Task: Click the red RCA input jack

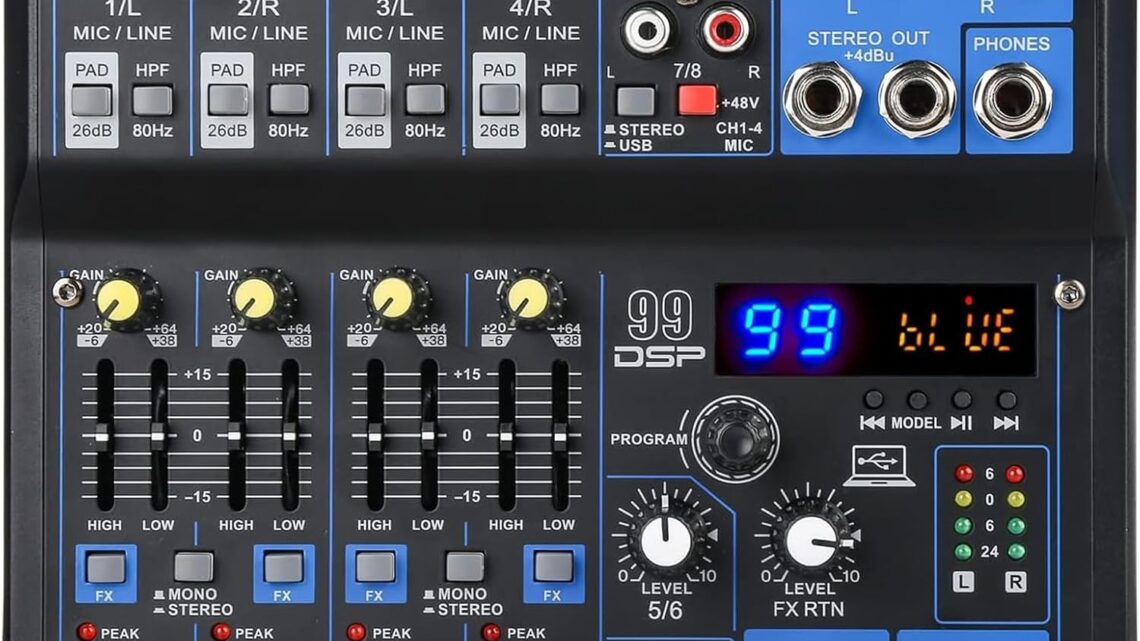Action: pos(724,30)
